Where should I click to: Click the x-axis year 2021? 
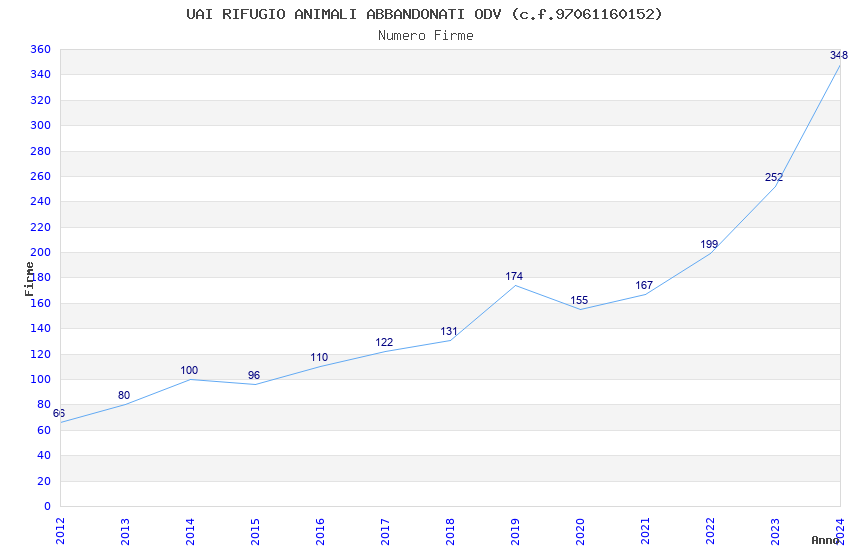[x=646, y=531]
